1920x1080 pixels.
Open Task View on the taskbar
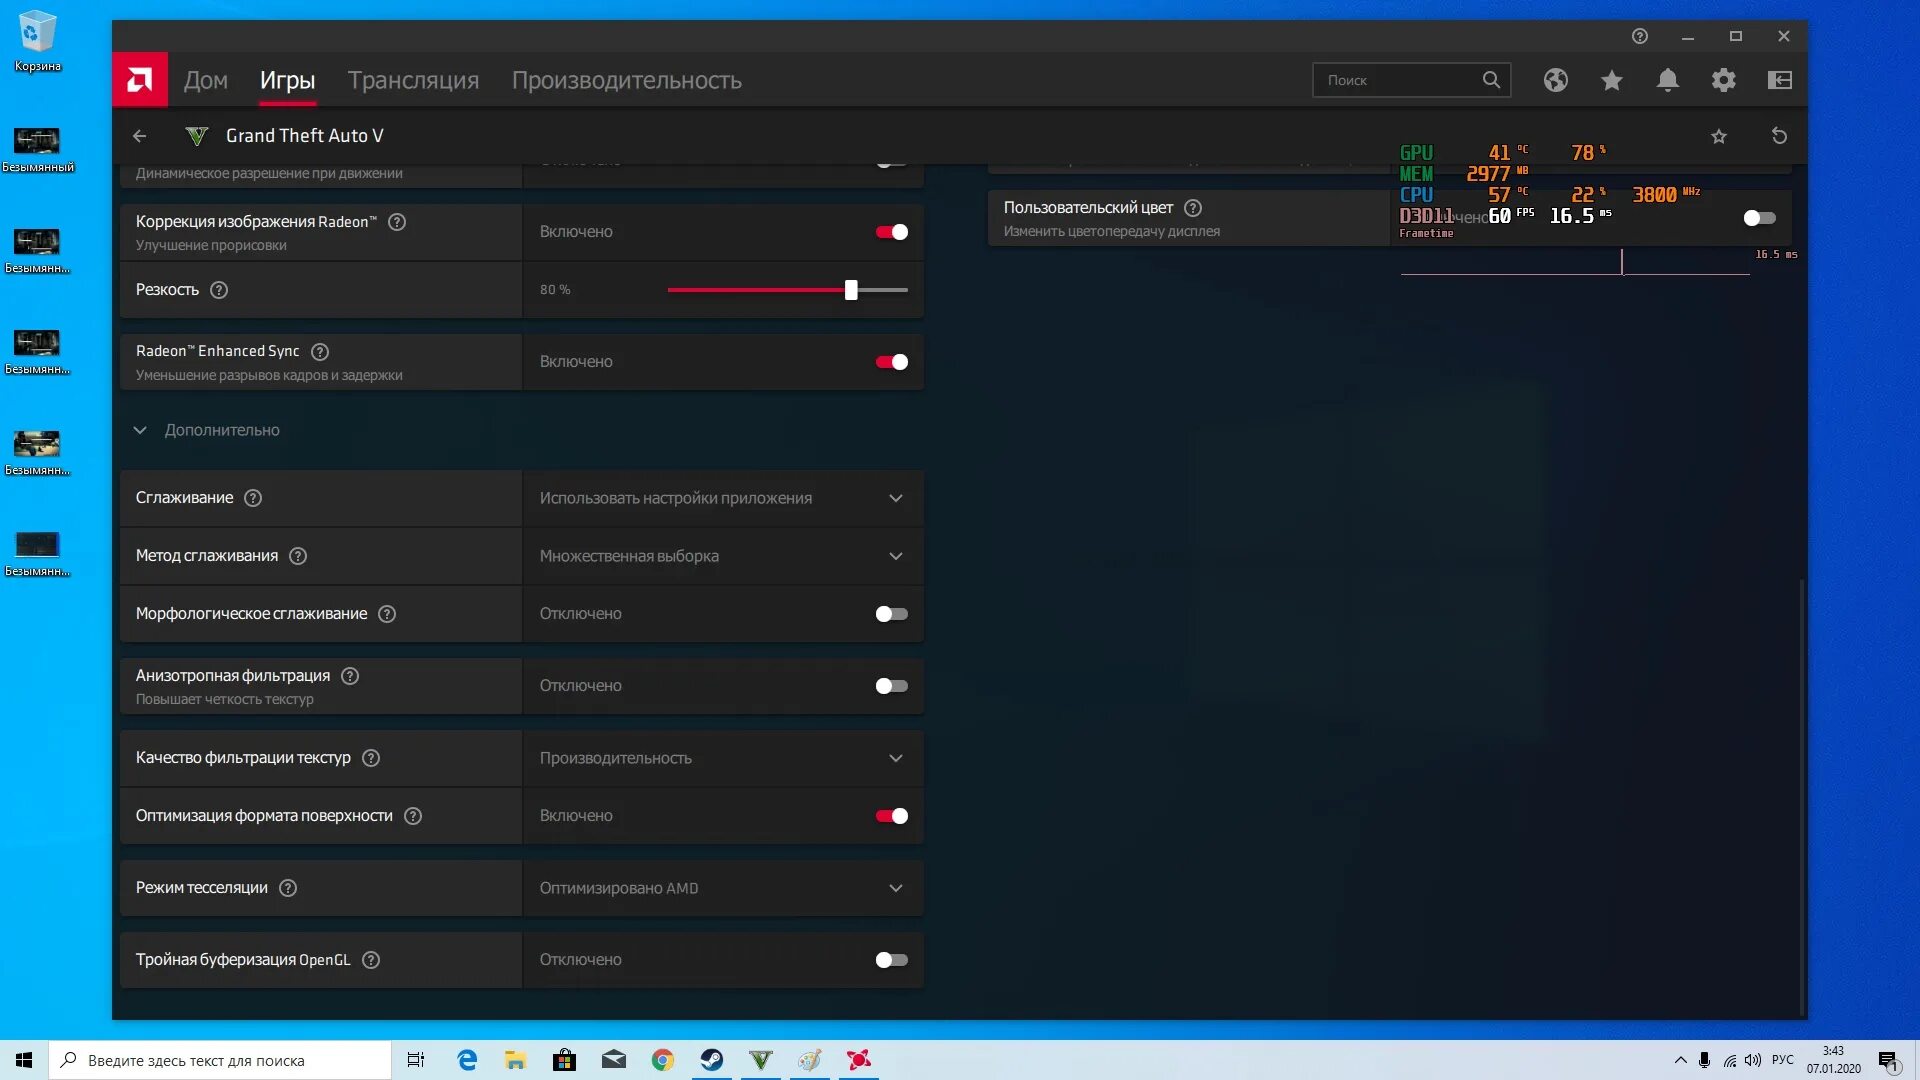(x=416, y=1060)
